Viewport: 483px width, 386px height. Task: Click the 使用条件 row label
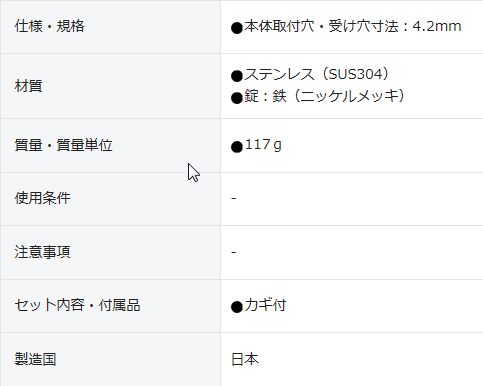pos(42,198)
